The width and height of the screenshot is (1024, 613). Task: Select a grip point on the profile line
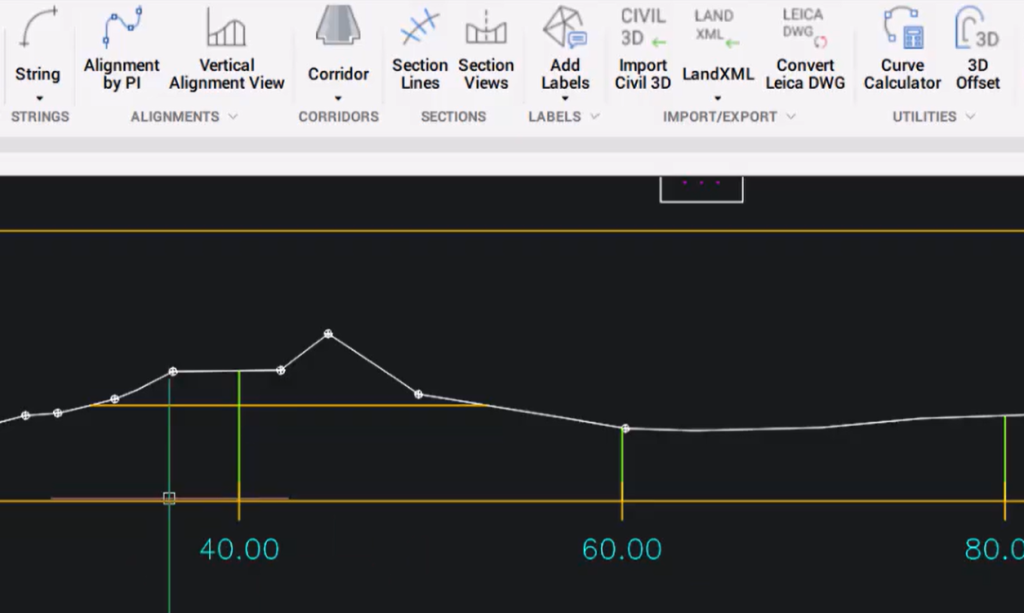pyautogui.click(x=328, y=333)
